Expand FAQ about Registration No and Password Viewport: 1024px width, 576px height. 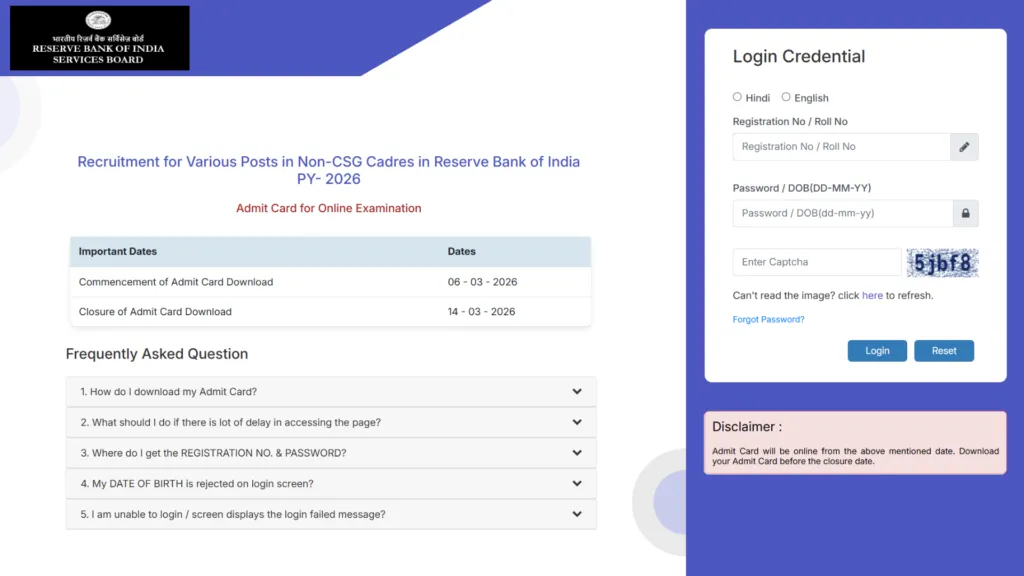[x=330, y=453]
